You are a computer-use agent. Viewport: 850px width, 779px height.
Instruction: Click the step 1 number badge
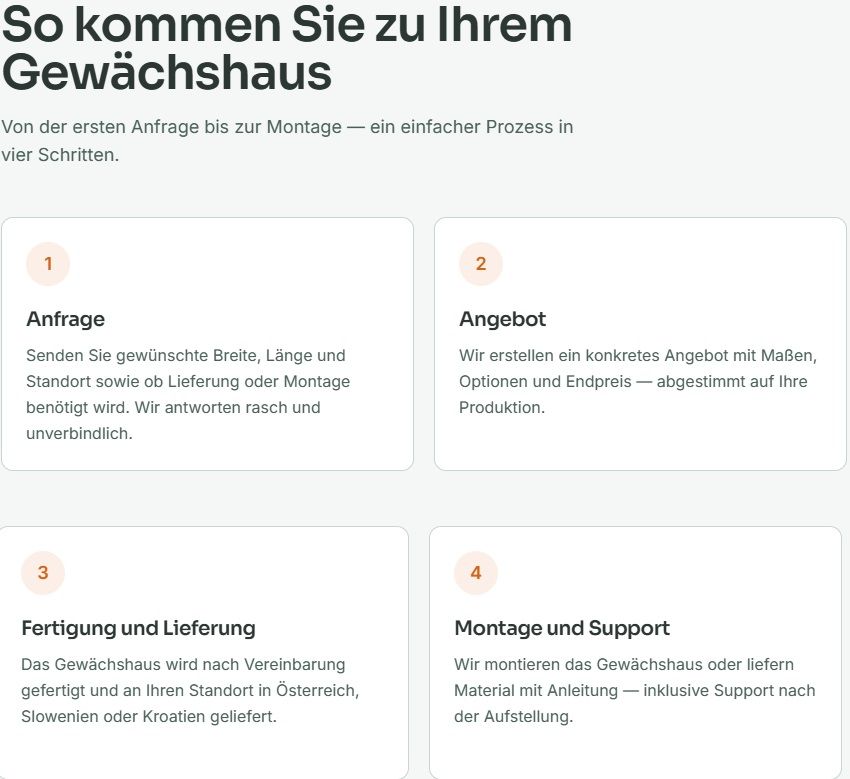[48, 263]
